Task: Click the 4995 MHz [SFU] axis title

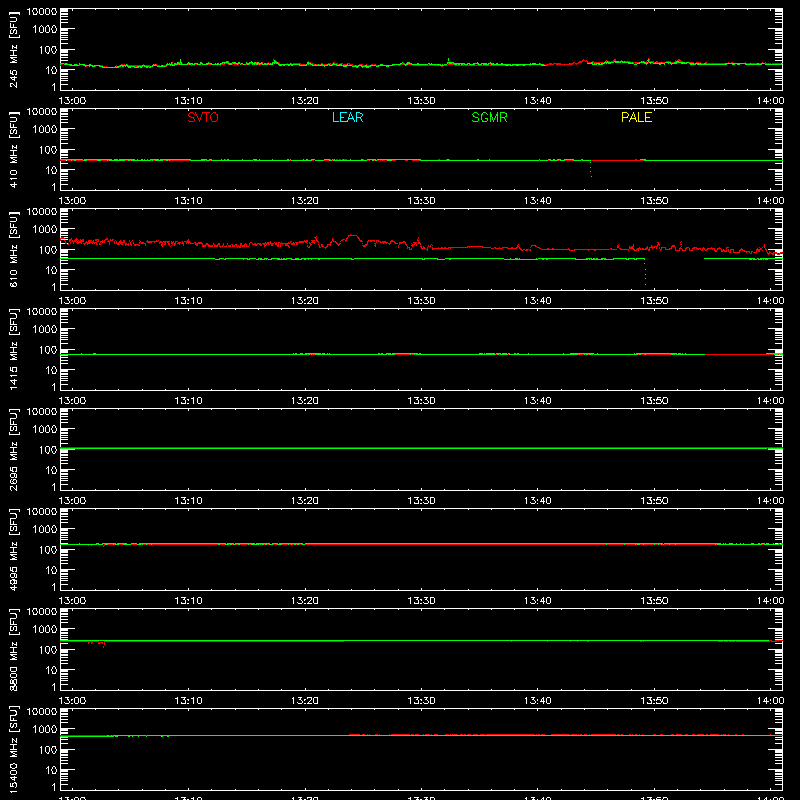Action: [14, 549]
